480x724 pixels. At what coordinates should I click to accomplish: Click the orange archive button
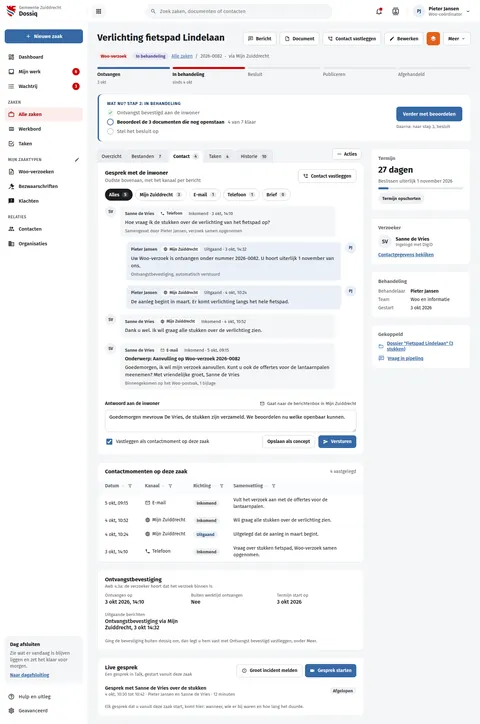pos(433,38)
